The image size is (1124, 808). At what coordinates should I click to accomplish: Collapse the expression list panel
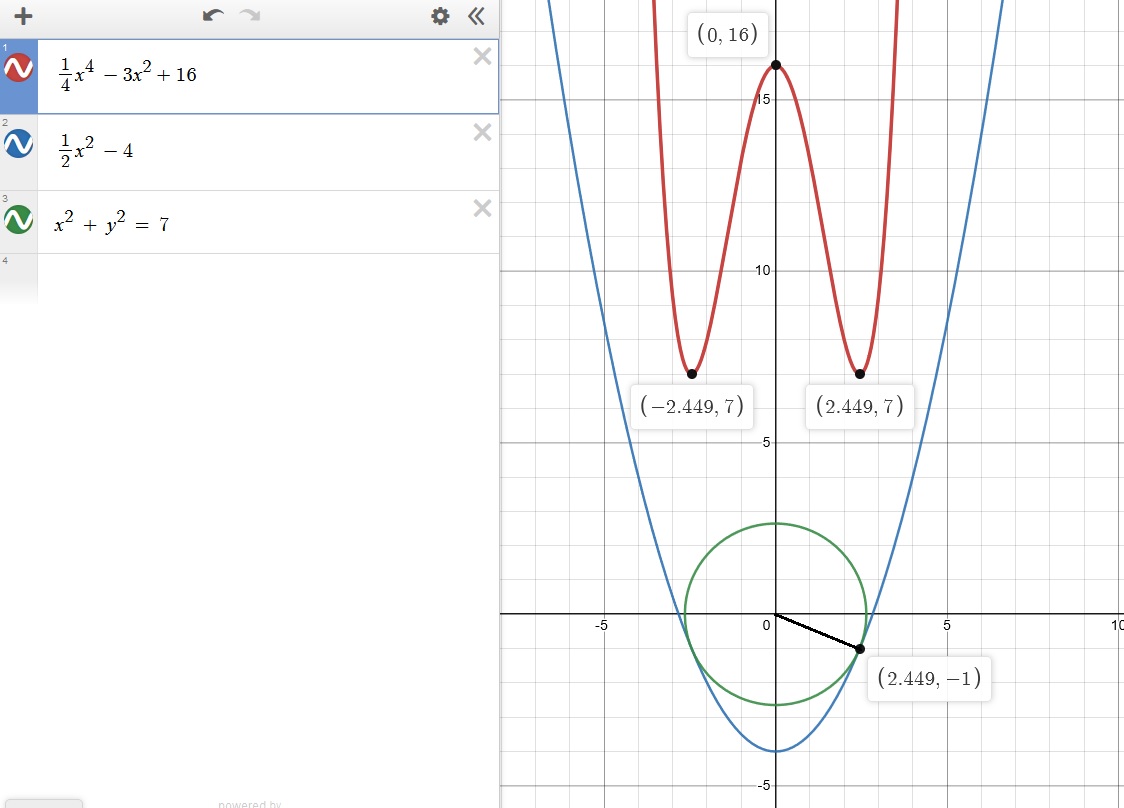point(476,16)
